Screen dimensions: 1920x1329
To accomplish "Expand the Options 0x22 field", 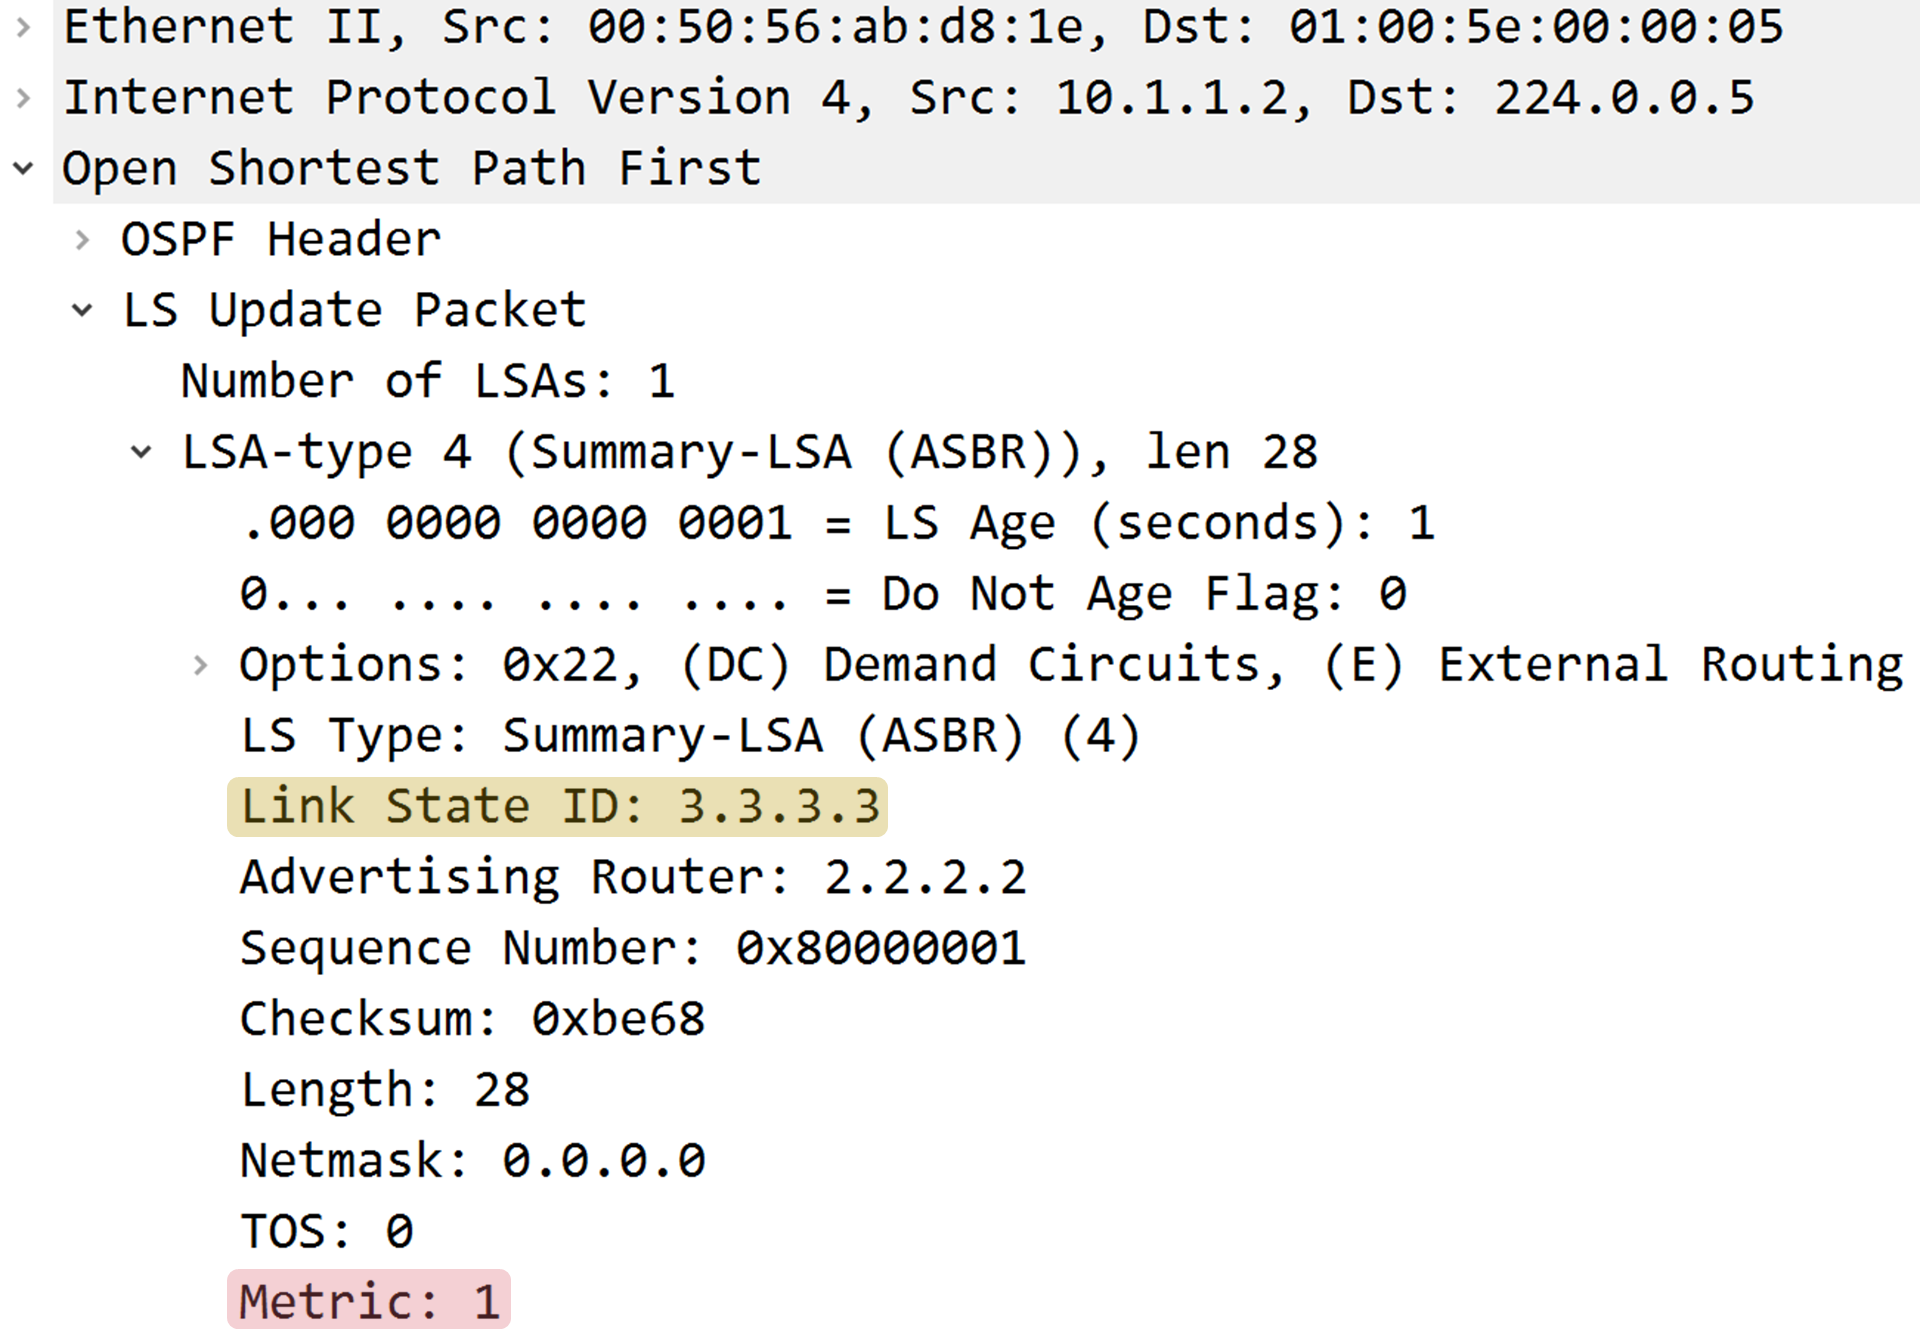I will (x=201, y=665).
